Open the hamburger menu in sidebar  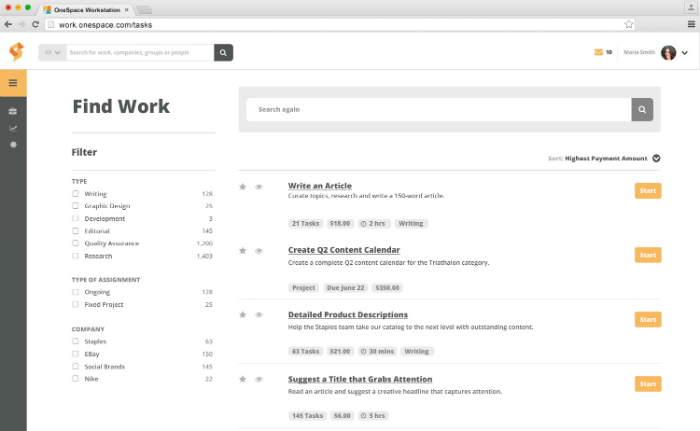tap(13, 83)
